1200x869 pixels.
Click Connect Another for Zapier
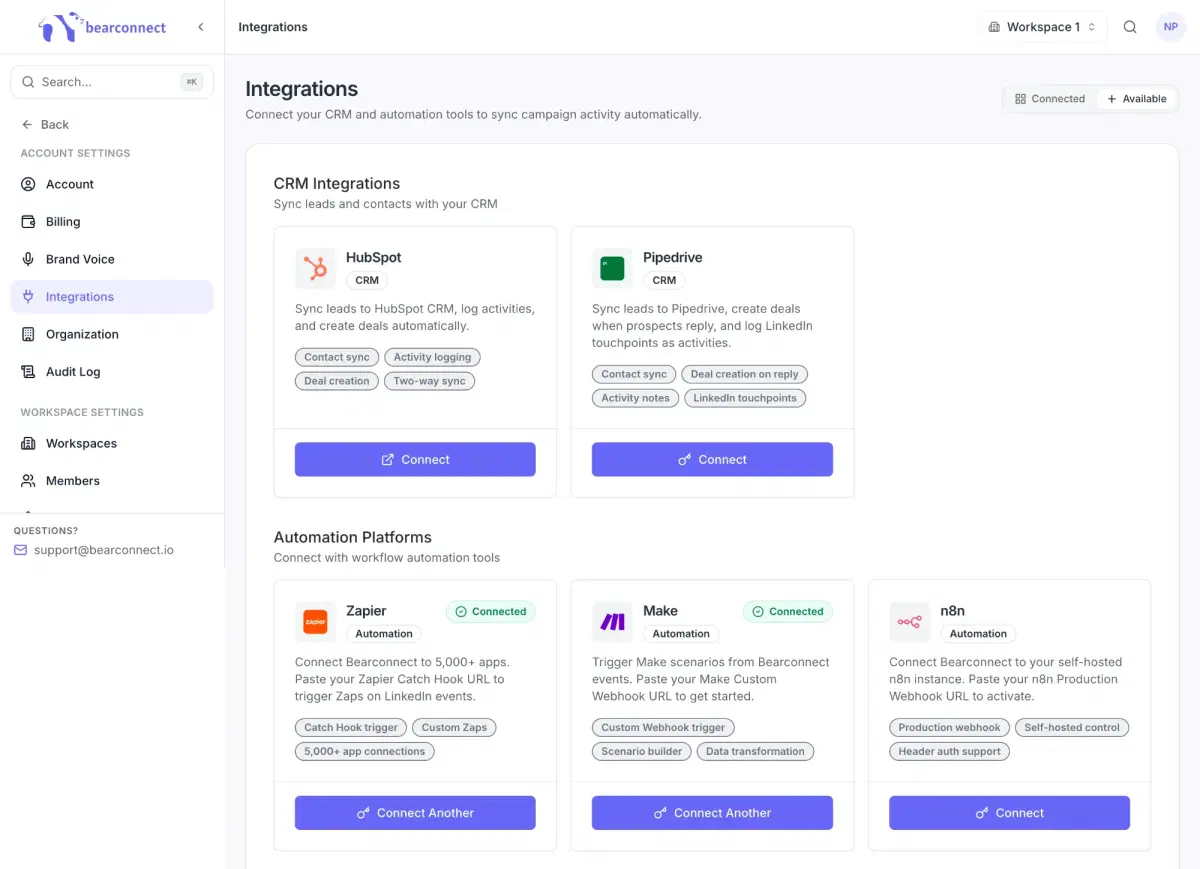(415, 813)
